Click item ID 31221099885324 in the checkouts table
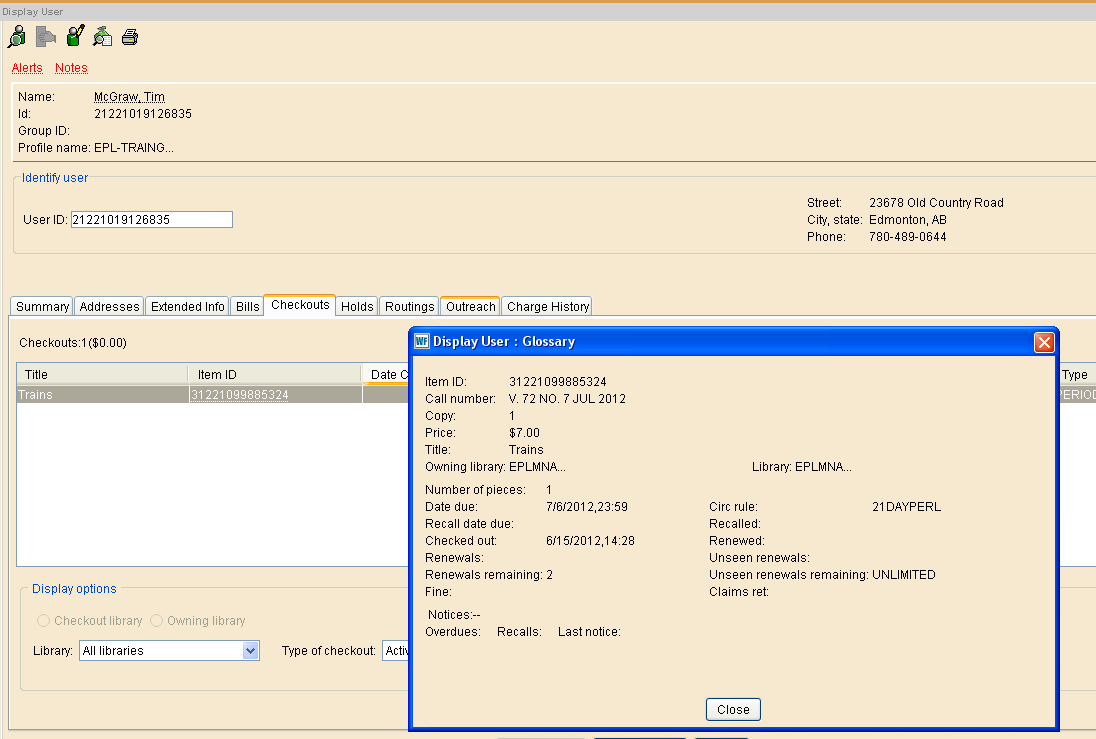This screenshot has width=1096, height=739. [x=240, y=395]
